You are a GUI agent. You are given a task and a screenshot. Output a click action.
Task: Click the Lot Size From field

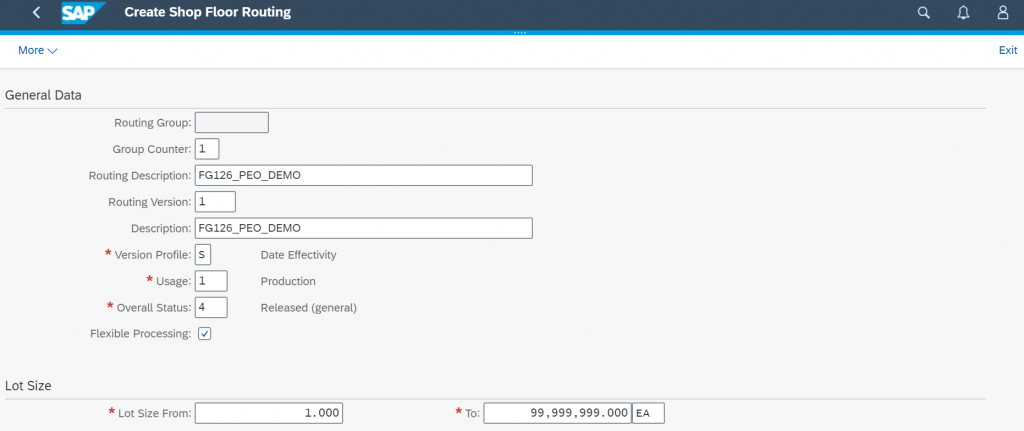pos(269,413)
